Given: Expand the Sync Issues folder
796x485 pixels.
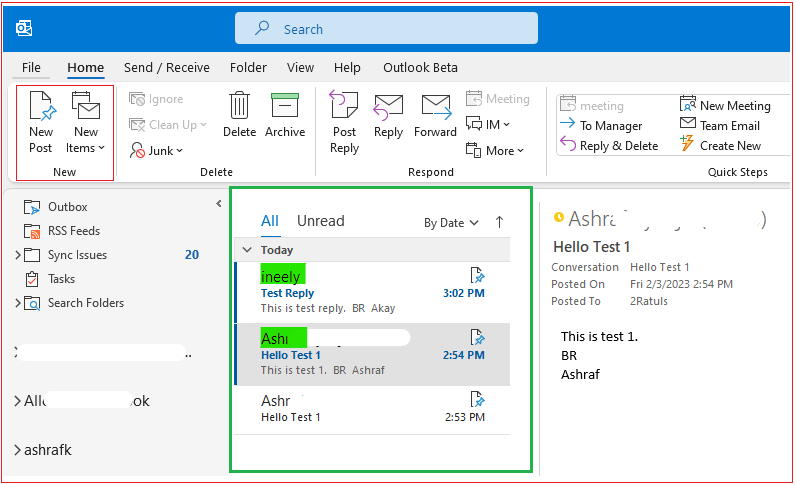Looking at the screenshot, I should [x=18, y=255].
